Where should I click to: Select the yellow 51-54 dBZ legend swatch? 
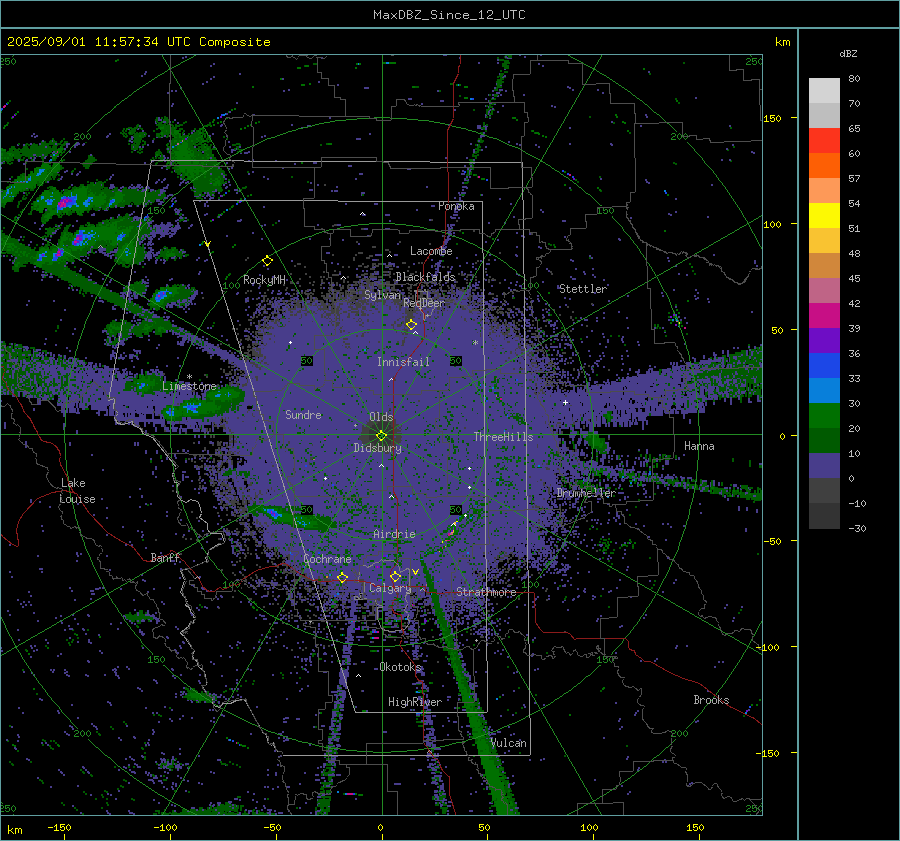824,216
